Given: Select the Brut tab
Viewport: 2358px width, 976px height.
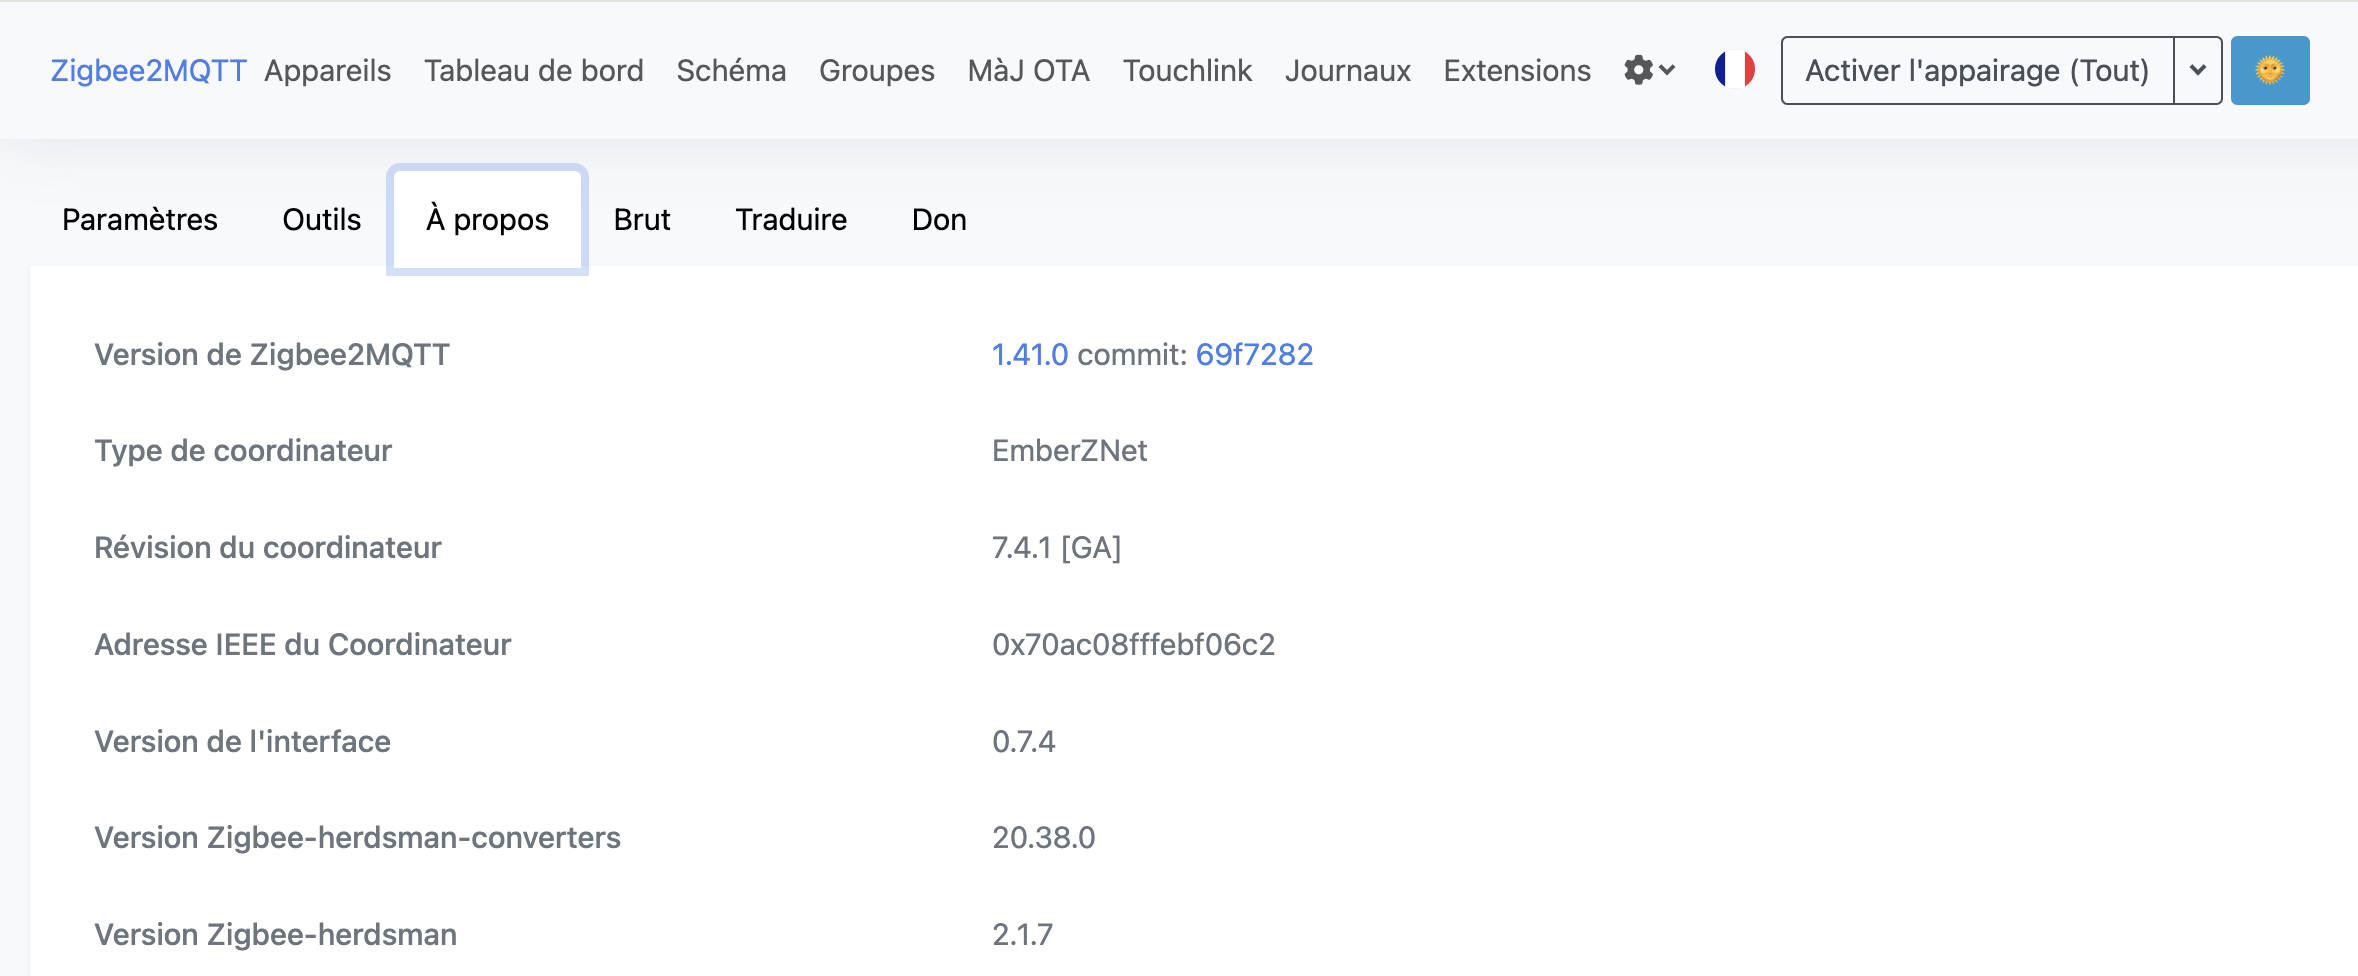Looking at the screenshot, I should point(642,220).
